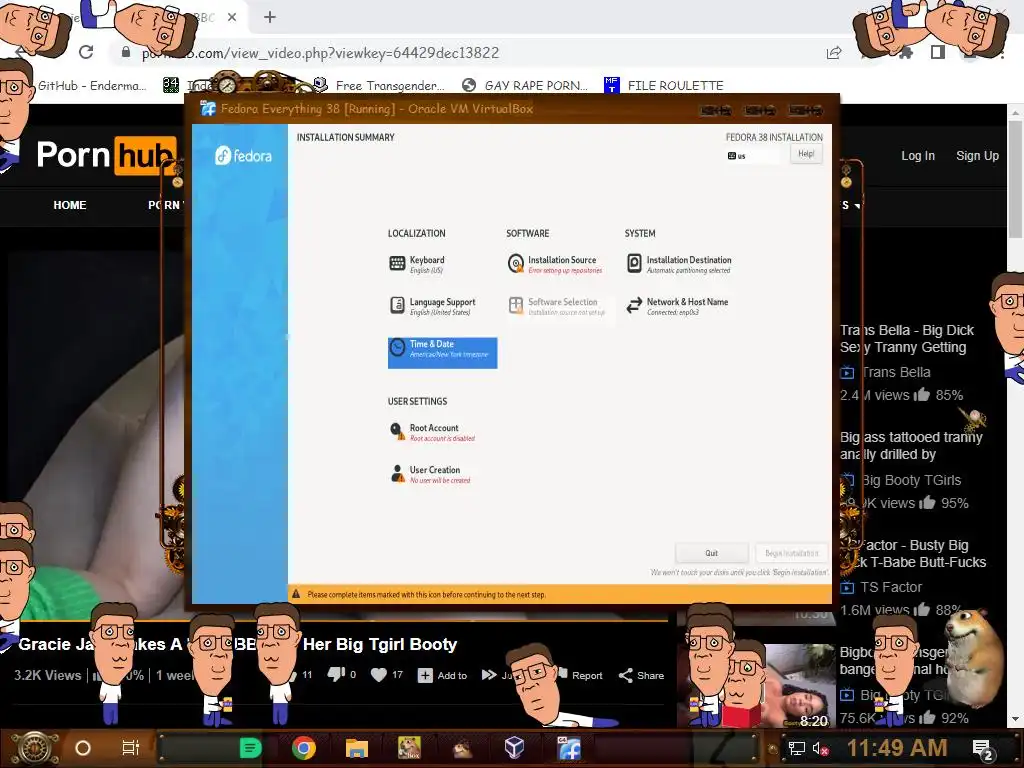This screenshot has height=768, width=1024.
Task: Click Sign Up on the website
Action: (x=977, y=156)
